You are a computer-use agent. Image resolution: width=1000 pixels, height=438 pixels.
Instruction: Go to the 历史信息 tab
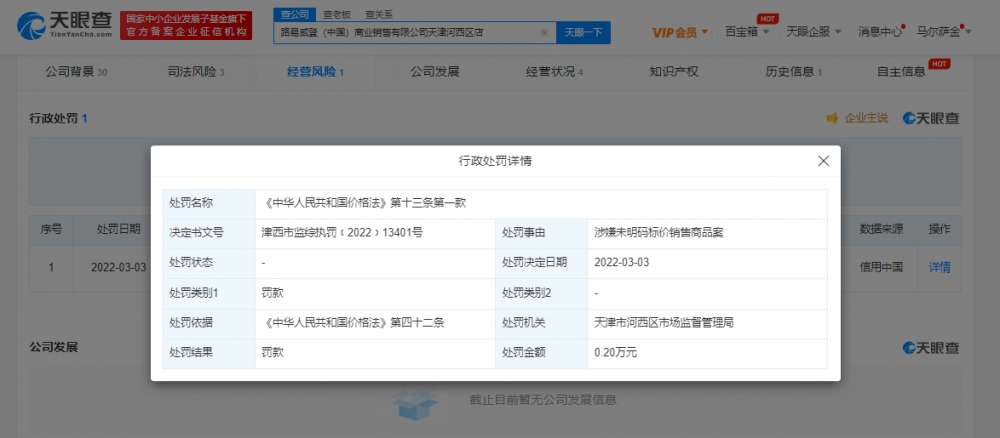coord(793,72)
